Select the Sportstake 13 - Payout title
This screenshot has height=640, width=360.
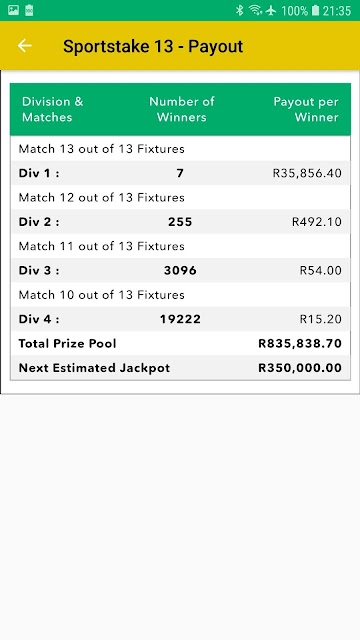pyautogui.click(x=153, y=46)
